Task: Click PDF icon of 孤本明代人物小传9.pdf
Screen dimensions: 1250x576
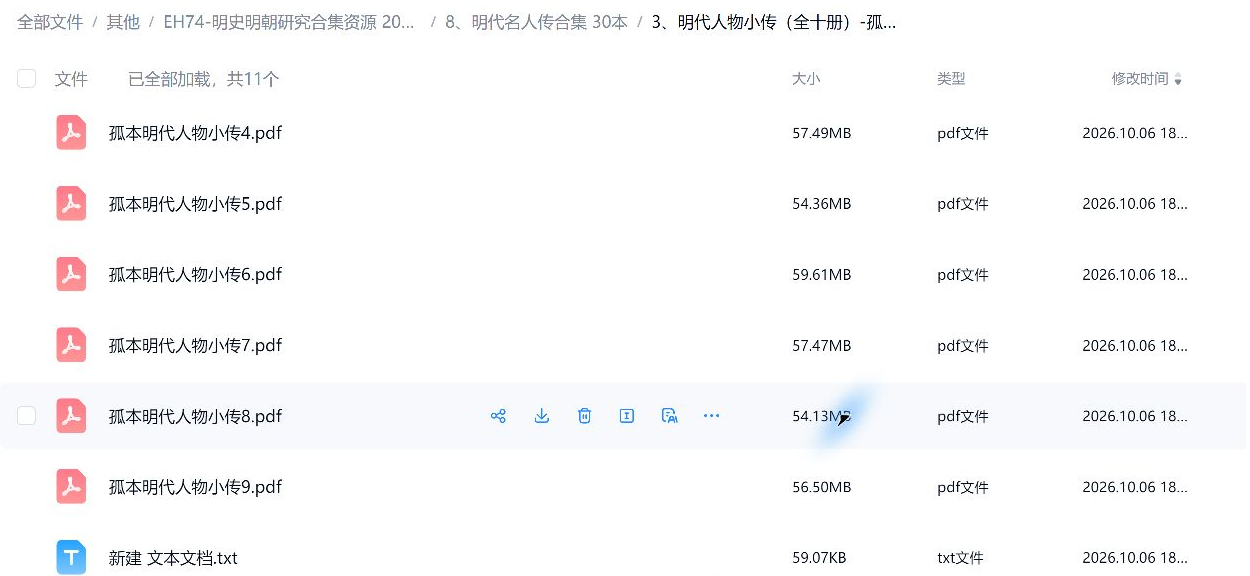Action: pyautogui.click(x=71, y=487)
